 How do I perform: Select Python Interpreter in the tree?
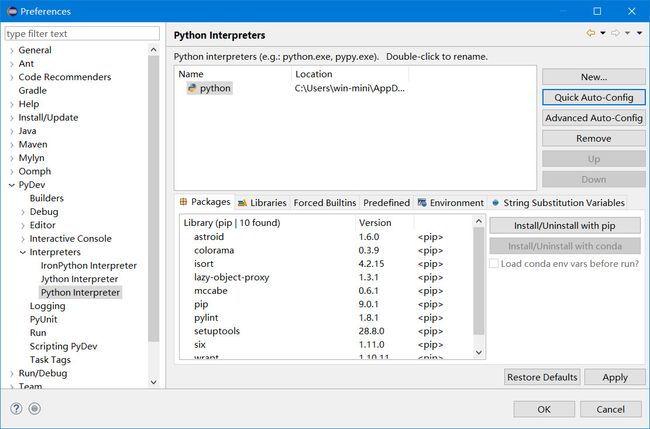[x=80, y=293]
